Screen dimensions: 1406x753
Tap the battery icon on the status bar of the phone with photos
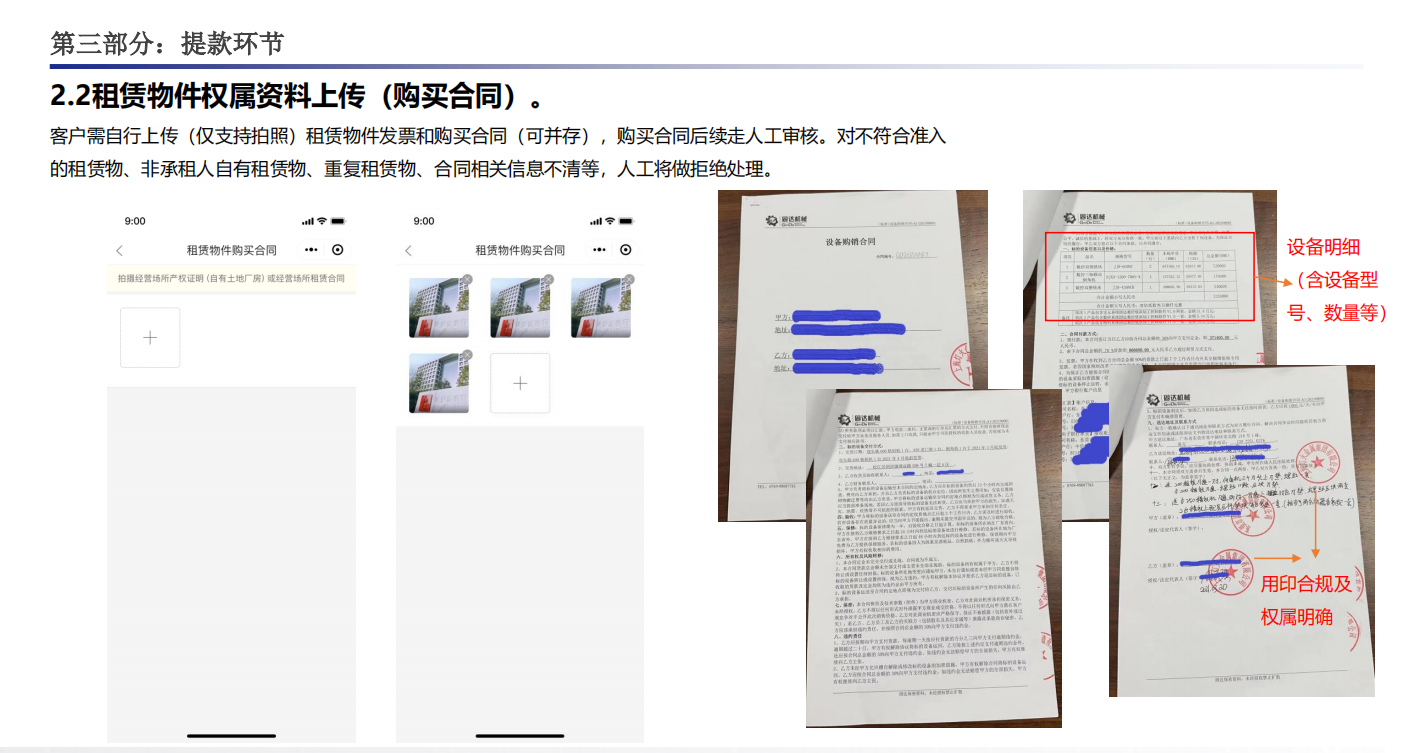tap(626, 221)
